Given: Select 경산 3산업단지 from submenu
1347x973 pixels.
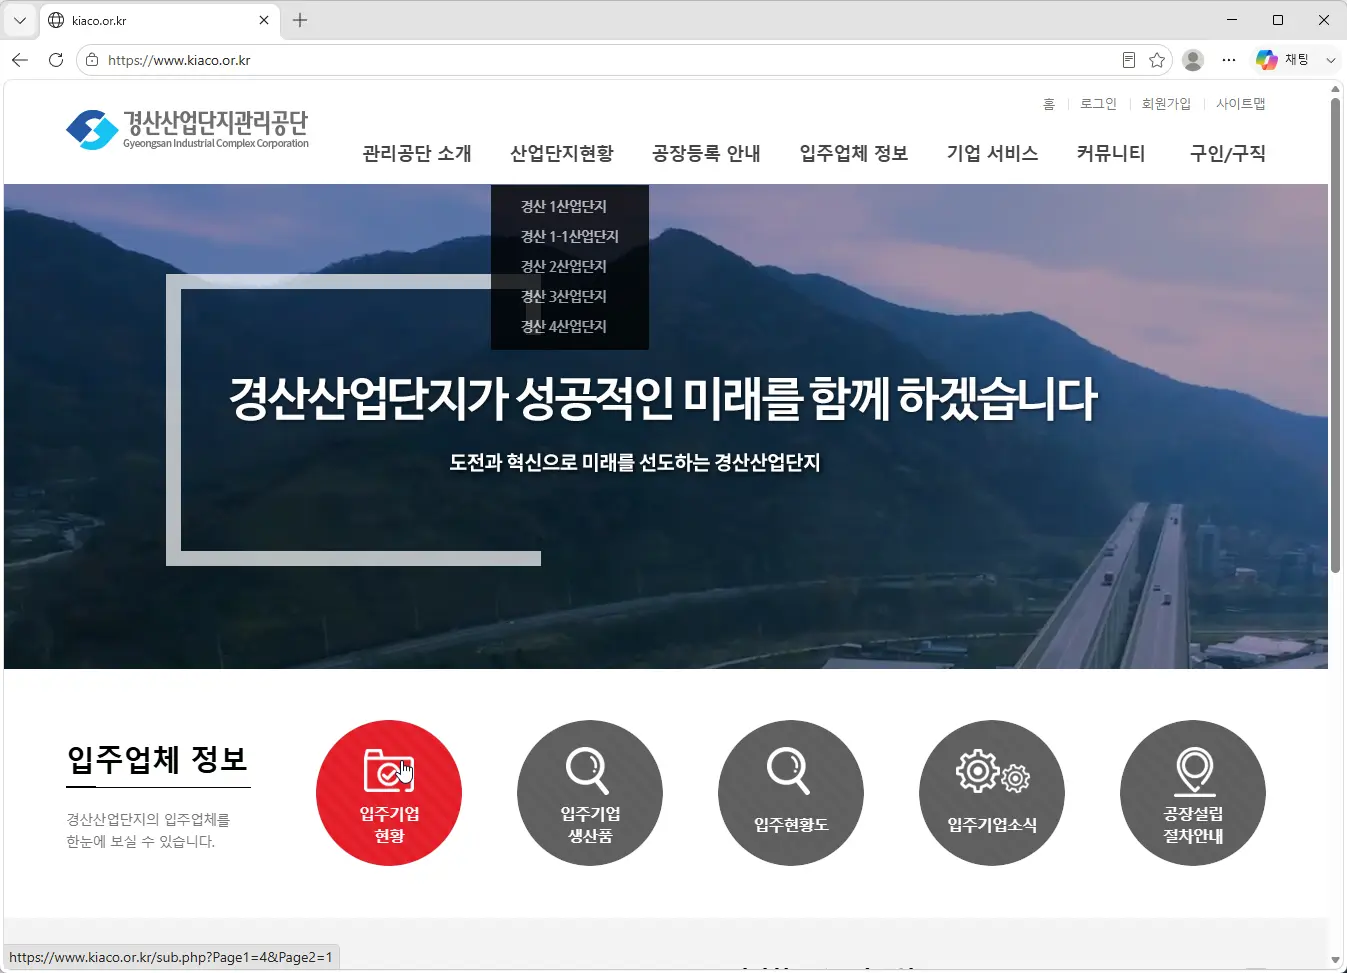Looking at the screenshot, I should tap(564, 296).
